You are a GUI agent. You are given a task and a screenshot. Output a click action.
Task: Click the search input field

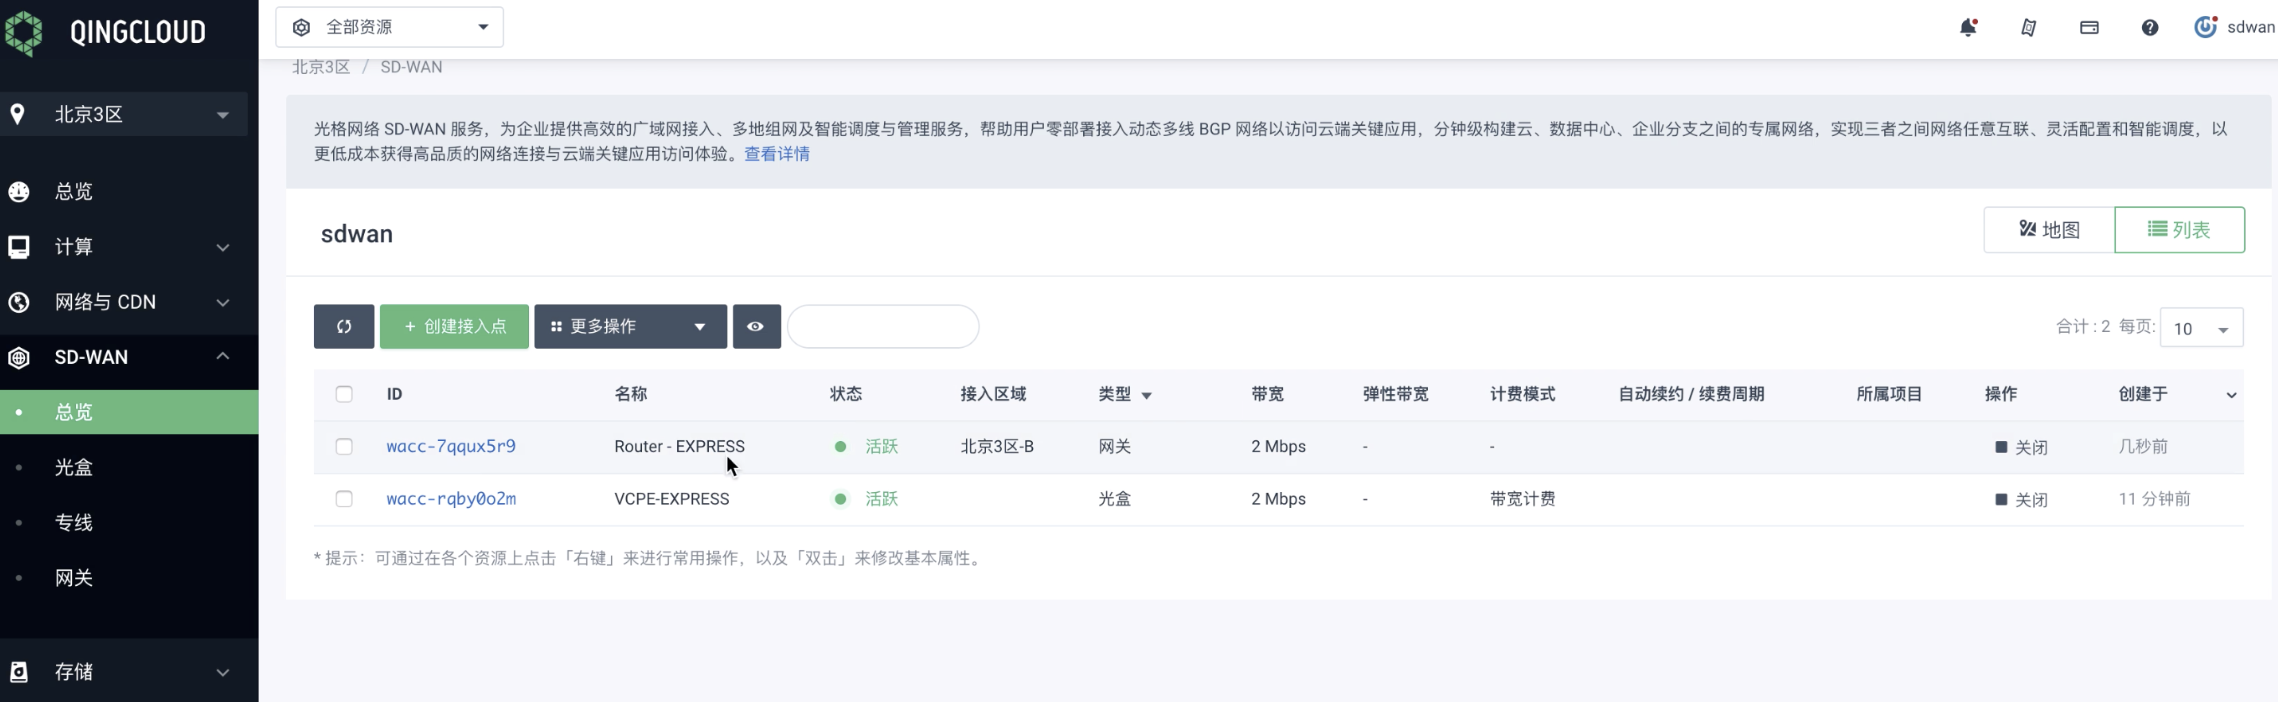tap(883, 327)
